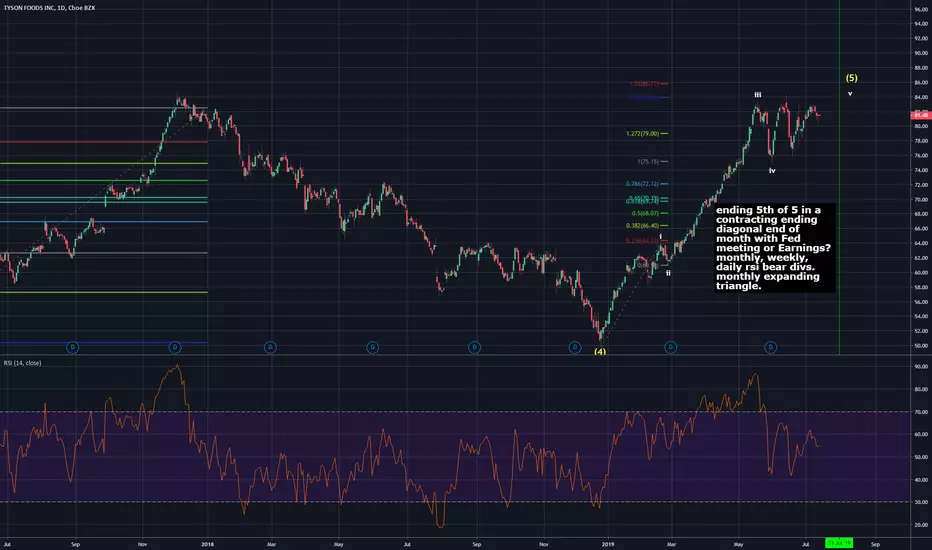Select the yellow (5) wave label
Screen dimensions: 932x550
pos(852,78)
